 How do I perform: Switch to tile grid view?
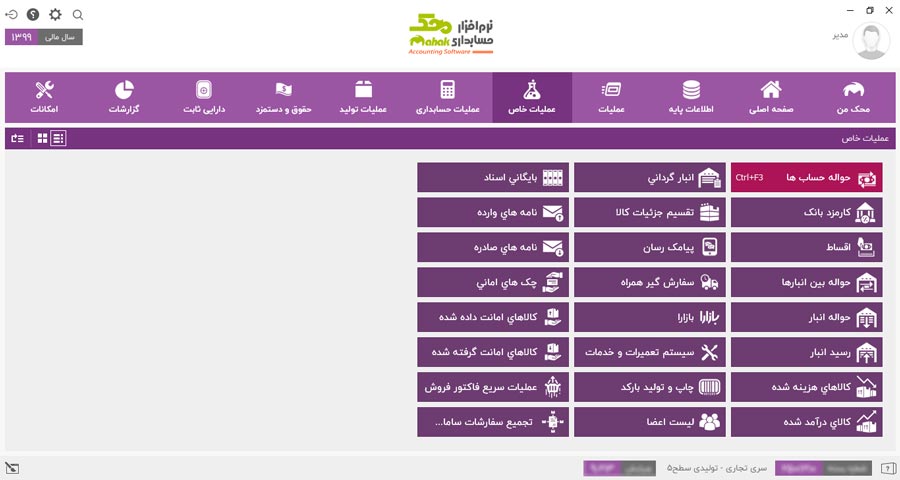coord(42,139)
